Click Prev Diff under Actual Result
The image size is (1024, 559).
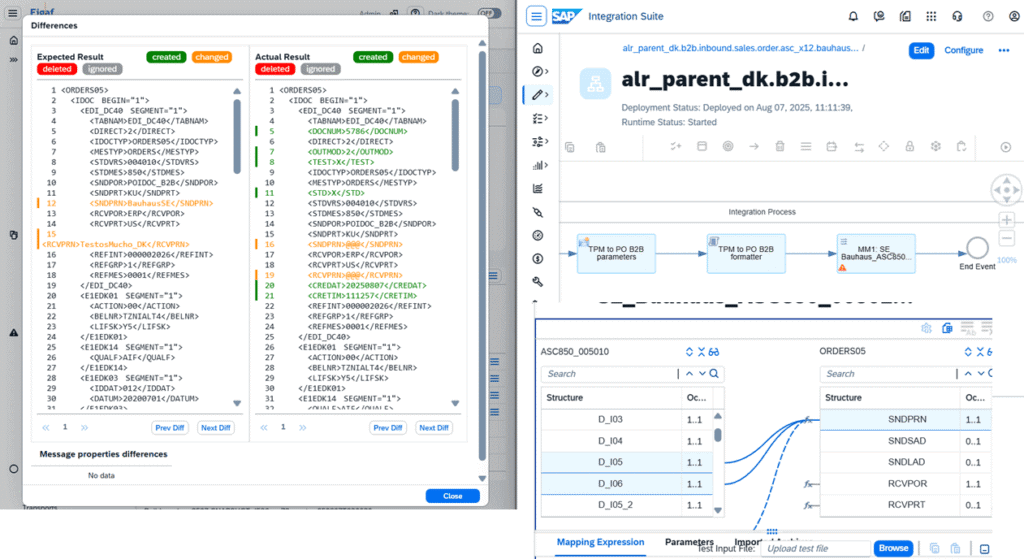[x=387, y=428]
